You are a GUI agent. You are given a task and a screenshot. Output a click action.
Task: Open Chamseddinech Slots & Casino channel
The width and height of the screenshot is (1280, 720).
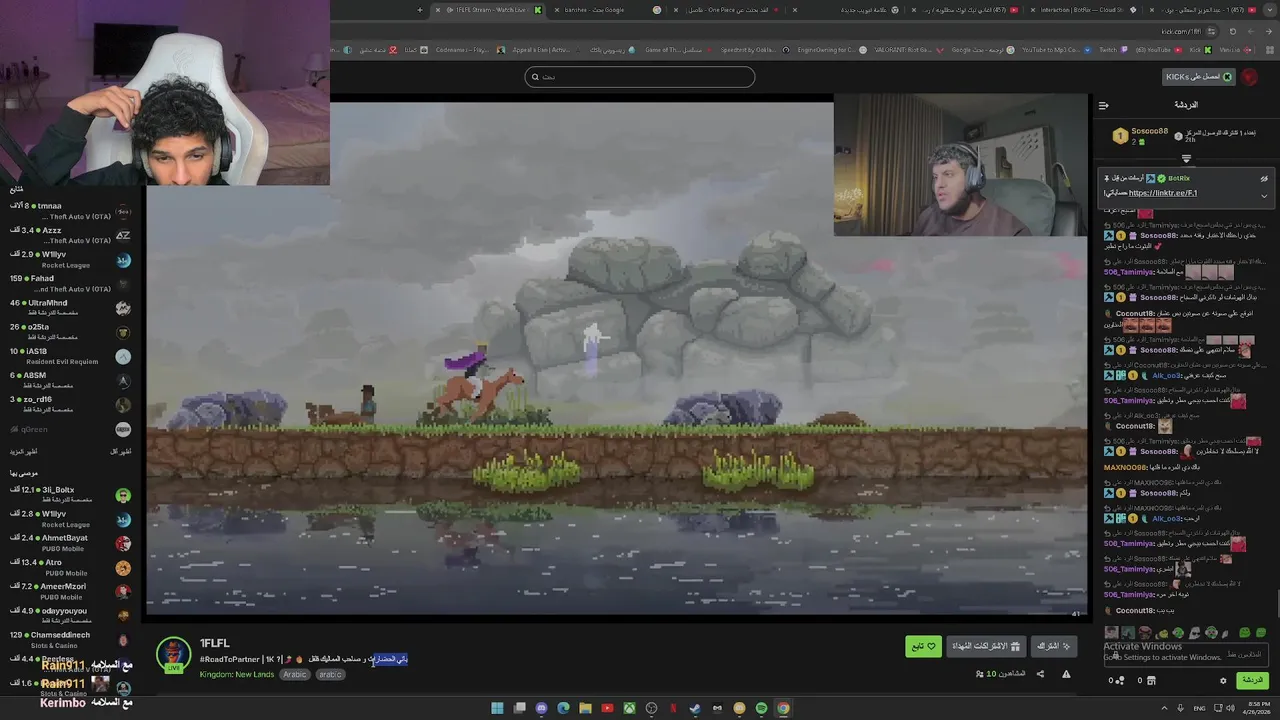coord(70,640)
